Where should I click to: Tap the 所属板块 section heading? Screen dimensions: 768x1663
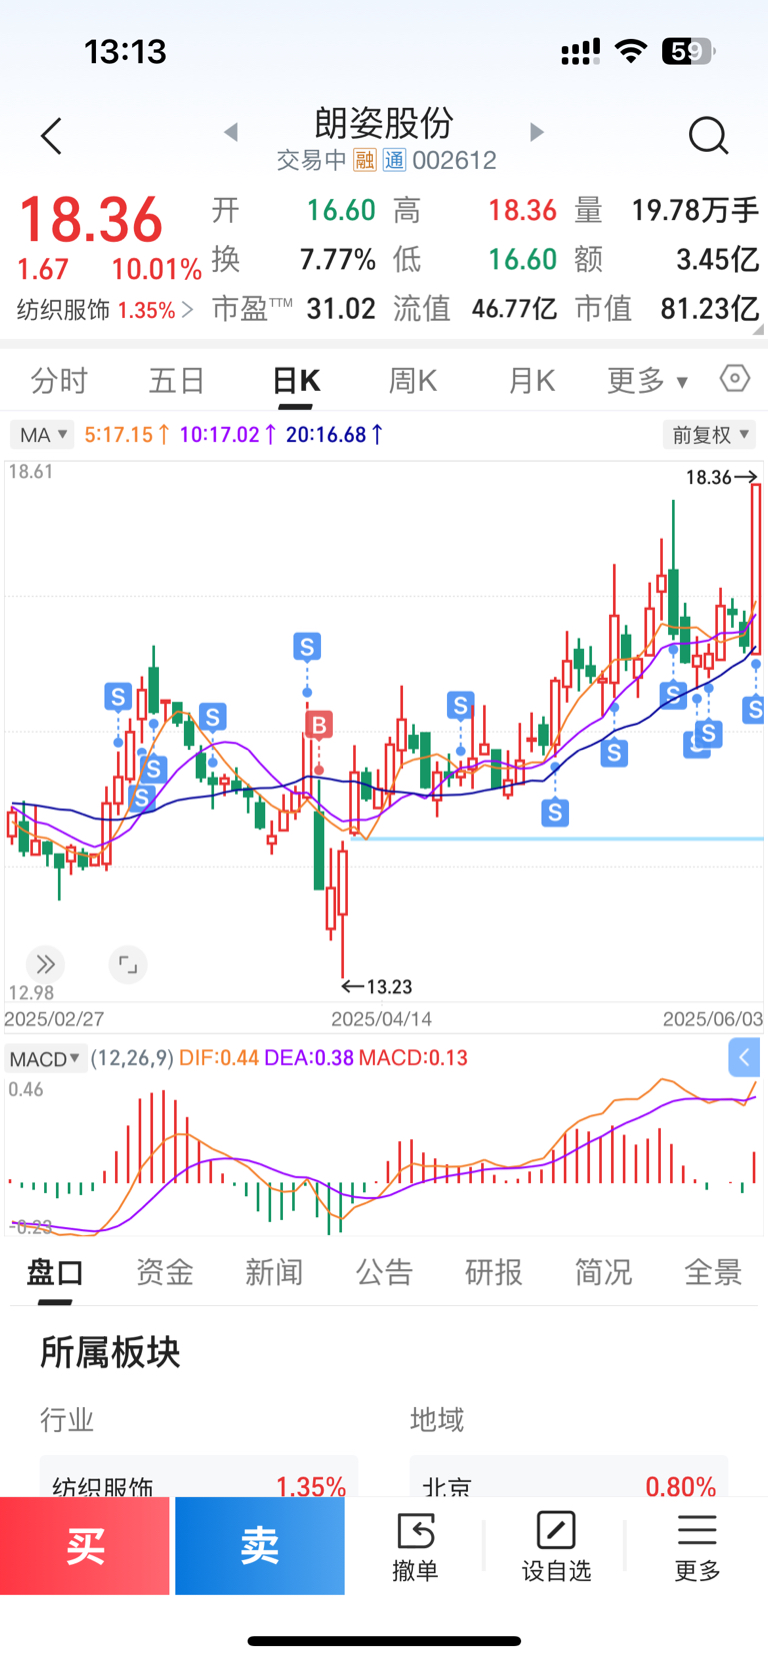click(x=110, y=1352)
